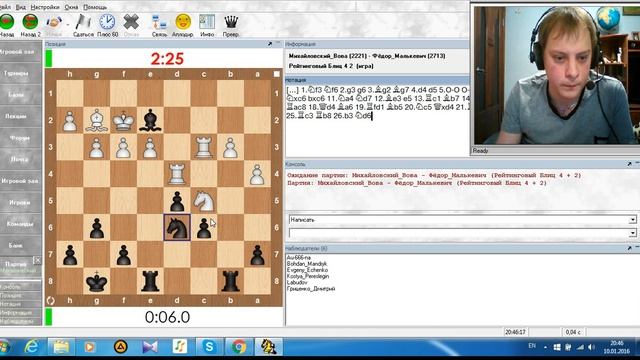Open the draw offer options dropdown arrow
The image size is (640, 360).
[67, 24]
